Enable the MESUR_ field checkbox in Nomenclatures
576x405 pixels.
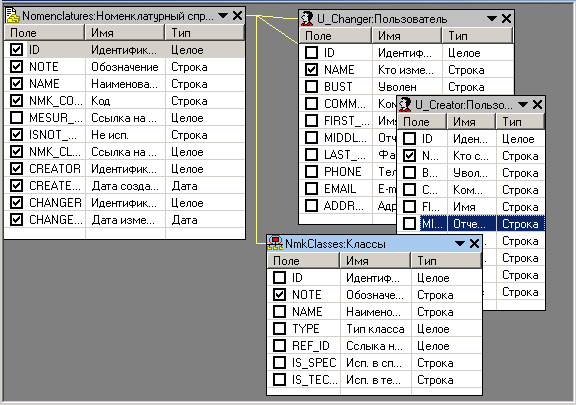[x=16, y=118]
